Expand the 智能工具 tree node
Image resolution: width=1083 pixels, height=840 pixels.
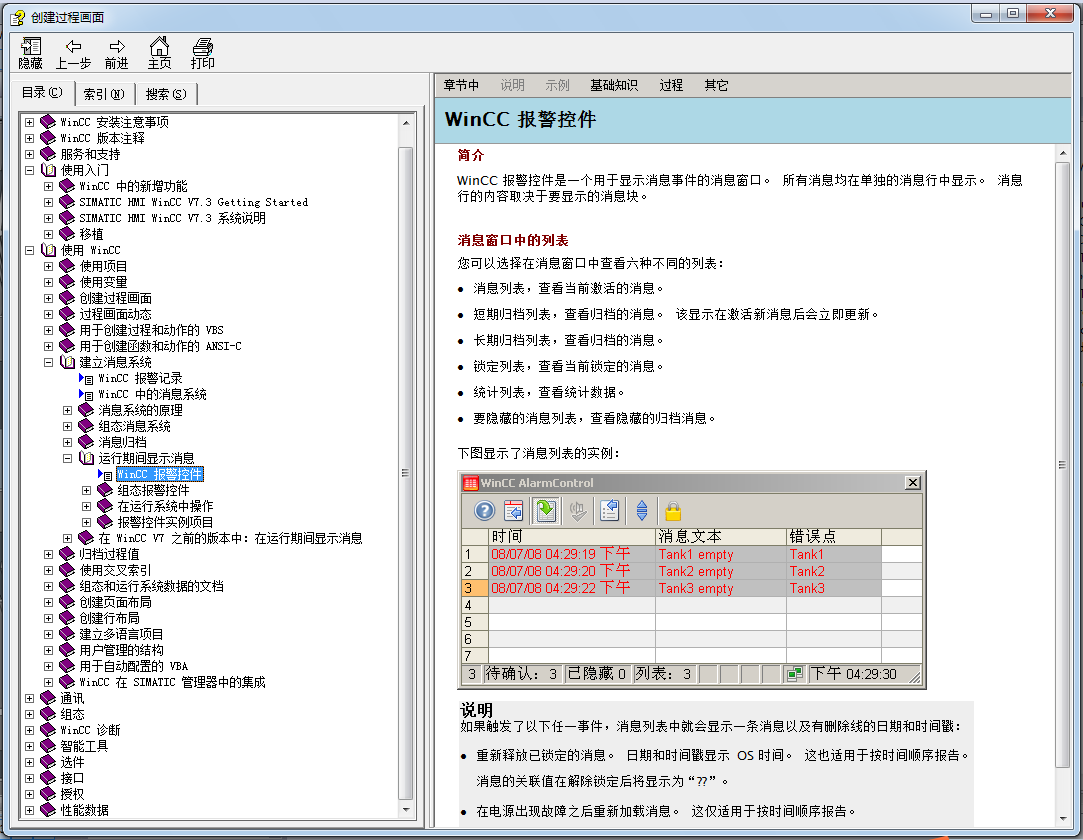click(x=29, y=746)
